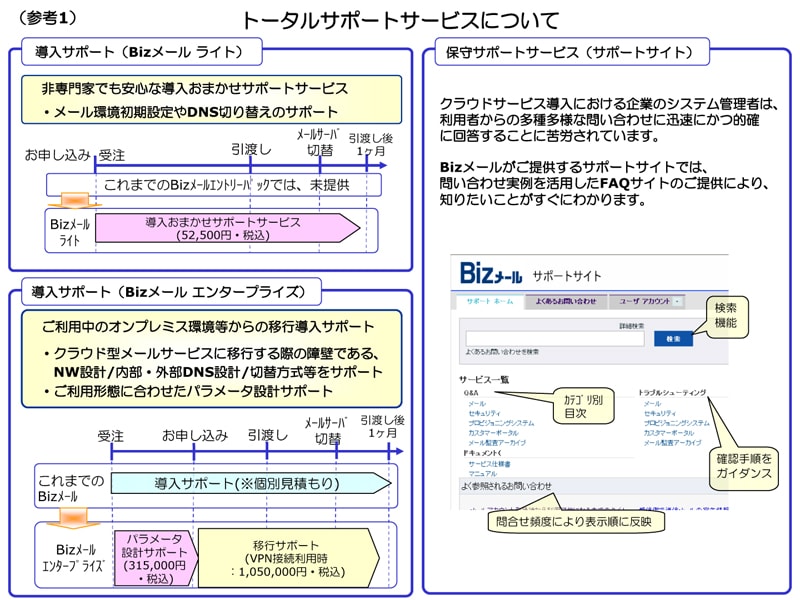This screenshot has height=600, width=800.
Task: Click ご利用中のオンプレミス環境等からの移行導入サポート text
Action: pos(208,326)
